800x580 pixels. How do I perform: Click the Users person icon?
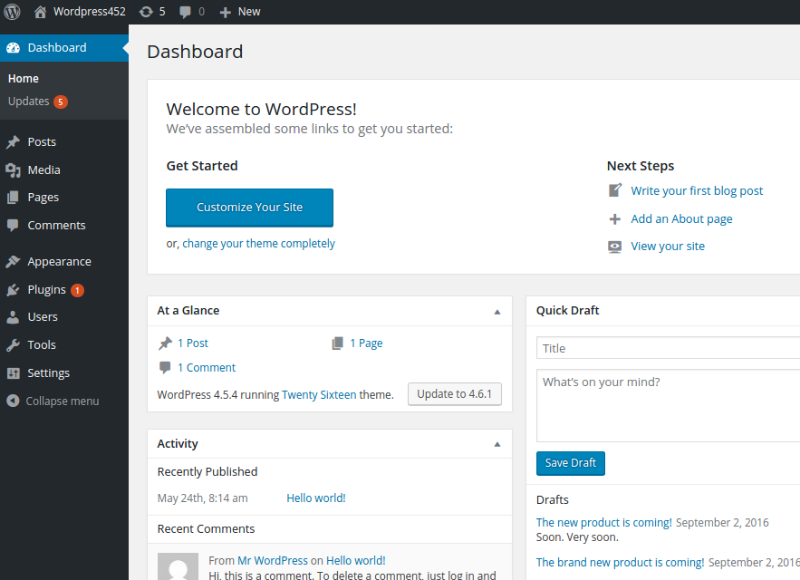point(13,317)
